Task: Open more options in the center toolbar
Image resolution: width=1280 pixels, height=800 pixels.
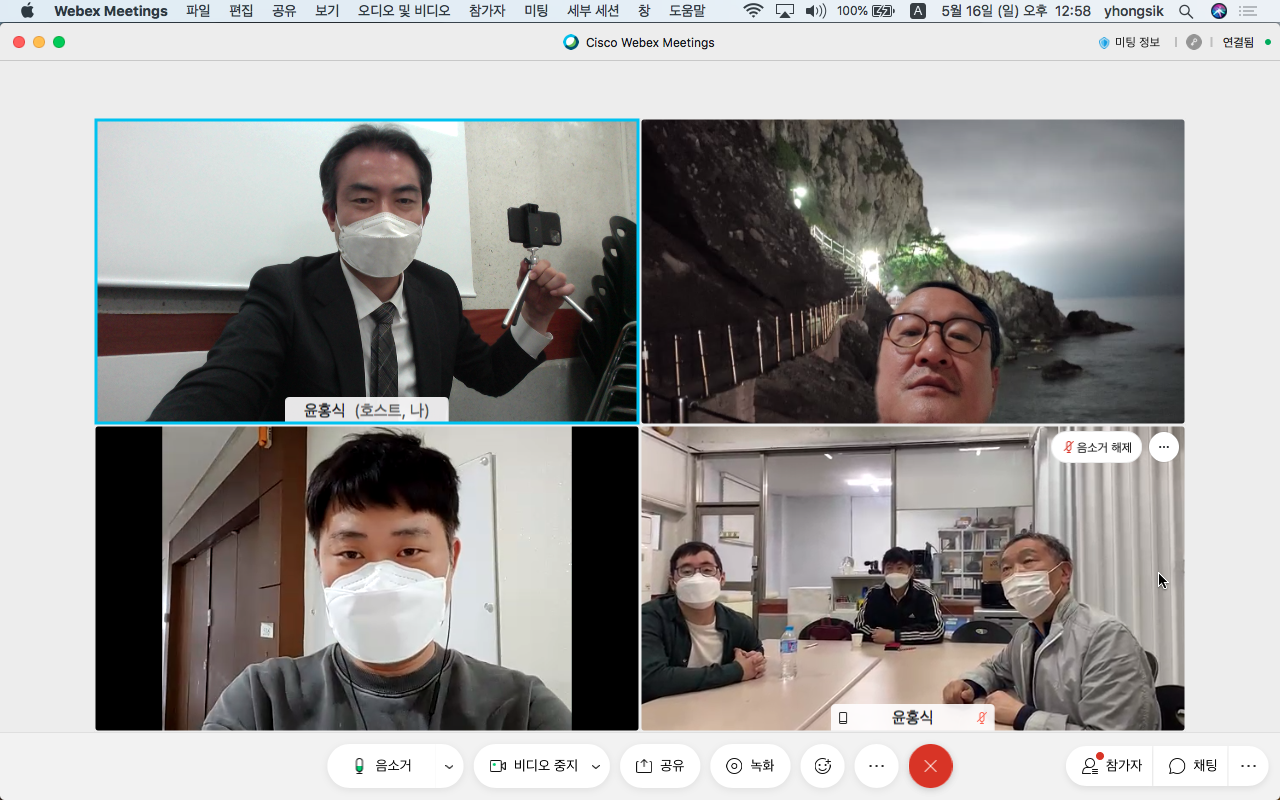Action: tap(876, 766)
